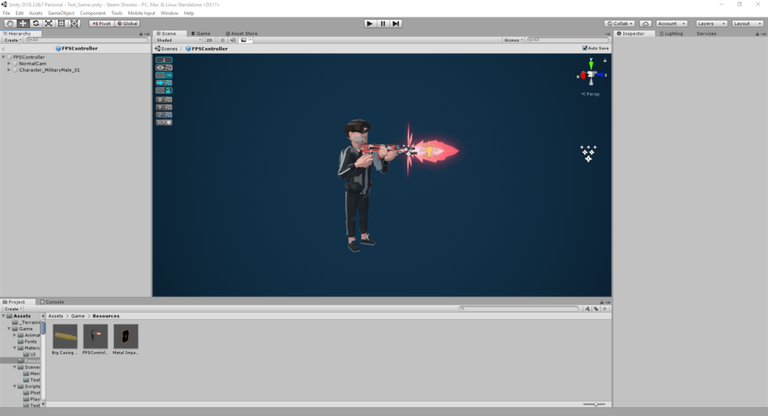Expand the NormalCam hierarchy item
Image resolution: width=768 pixels, height=416 pixels.
[9, 63]
